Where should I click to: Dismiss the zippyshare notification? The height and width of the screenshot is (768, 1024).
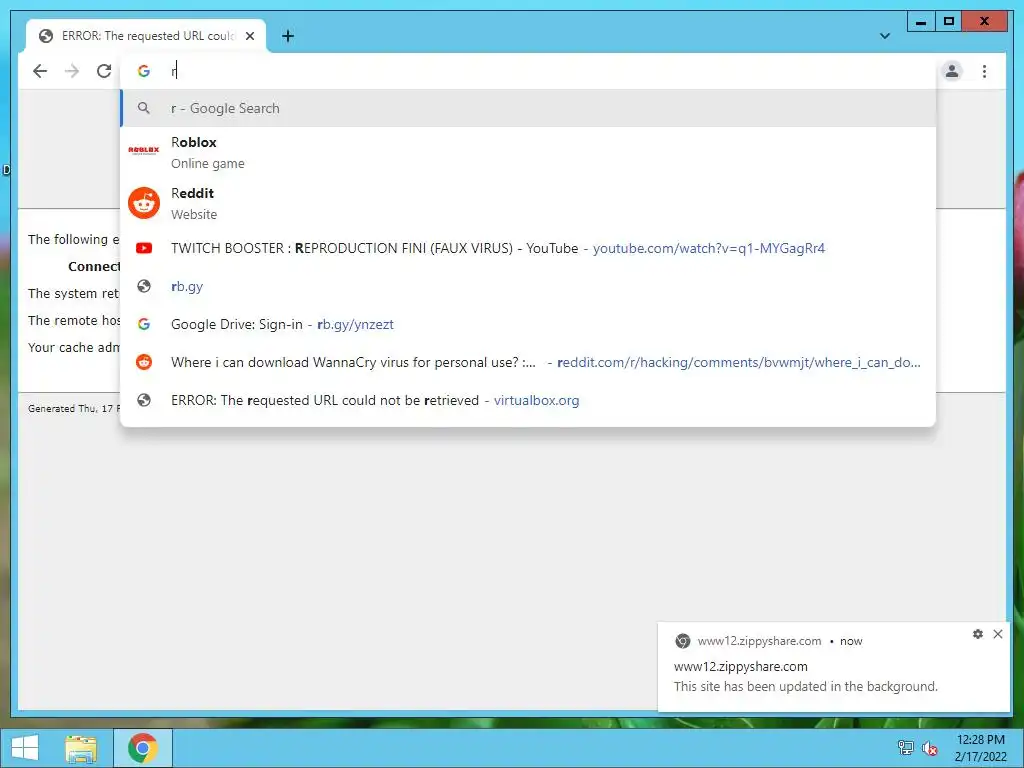point(998,634)
